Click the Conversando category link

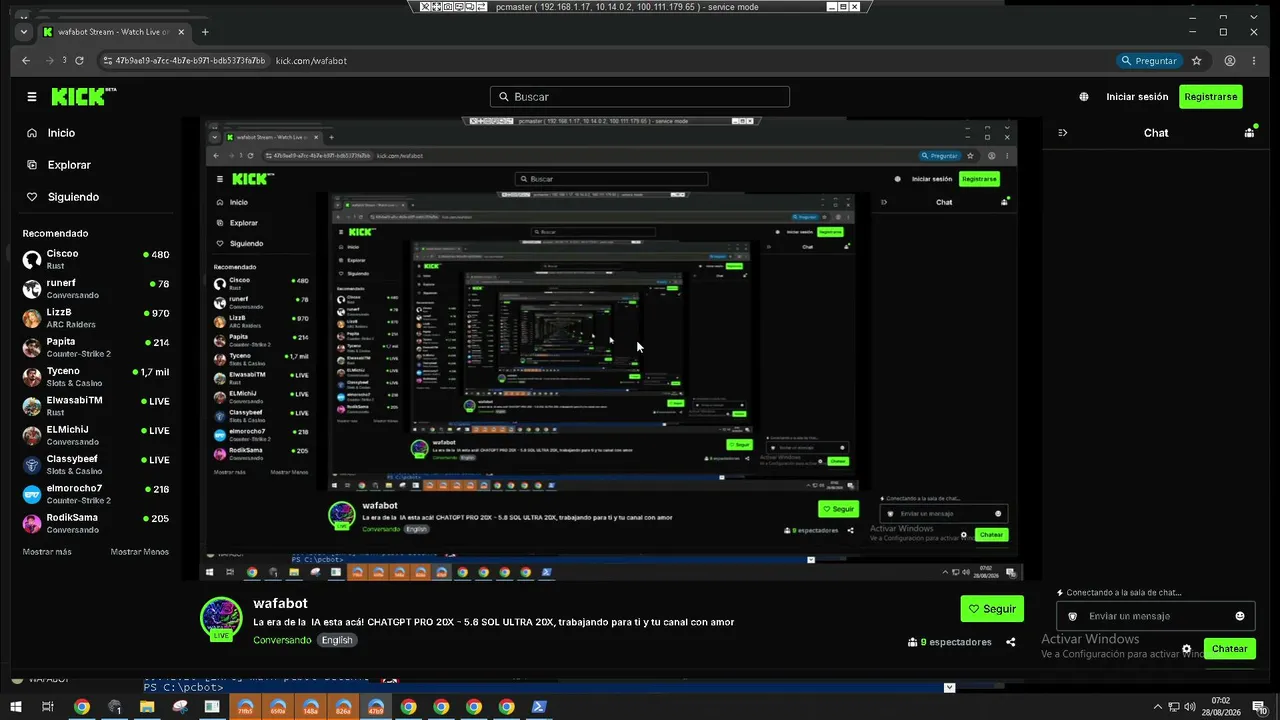282,640
